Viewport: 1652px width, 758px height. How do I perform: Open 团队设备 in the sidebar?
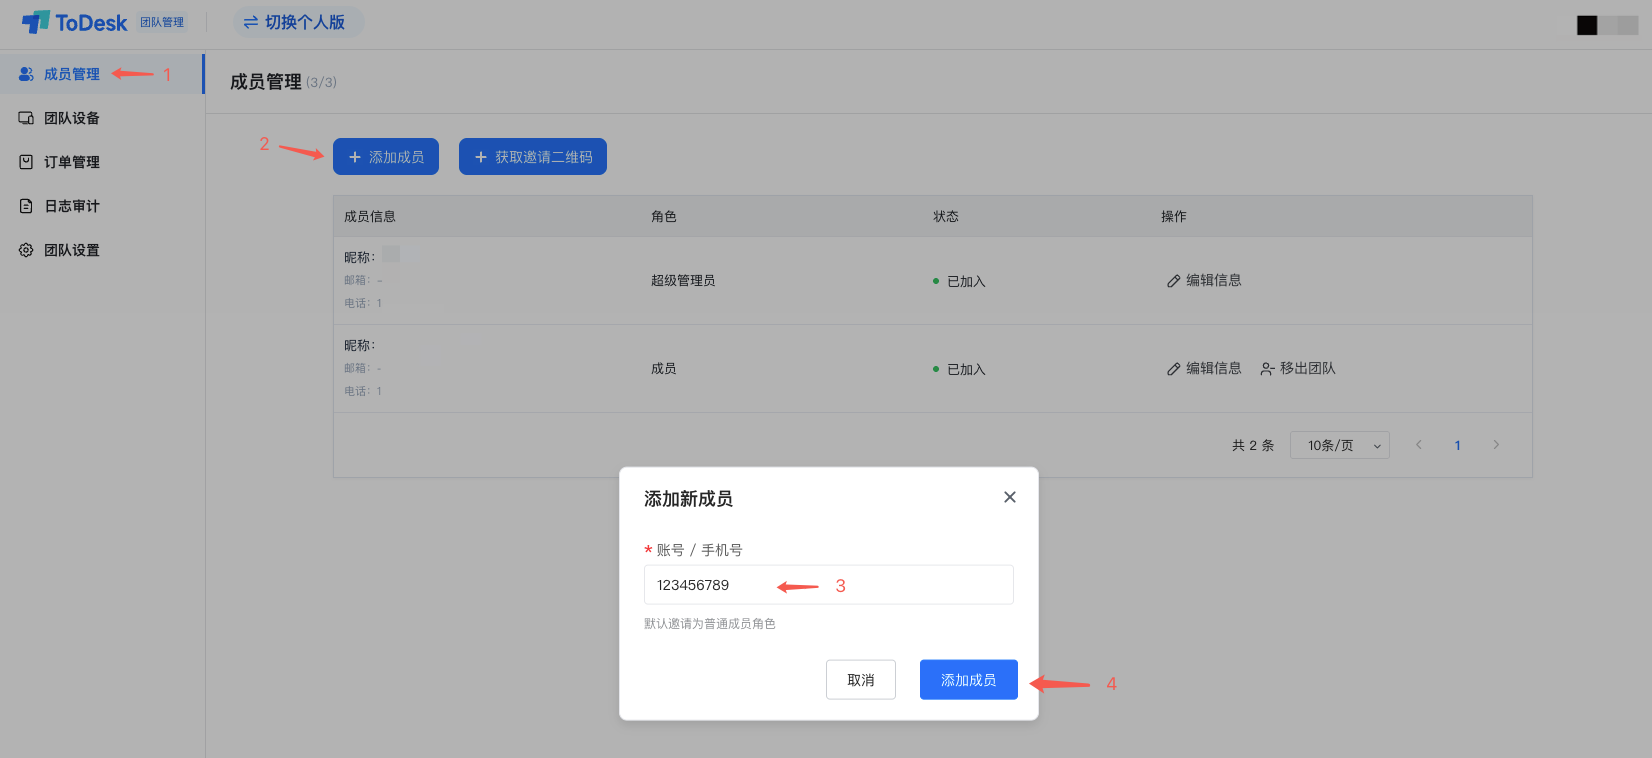(x=71, y=118)
